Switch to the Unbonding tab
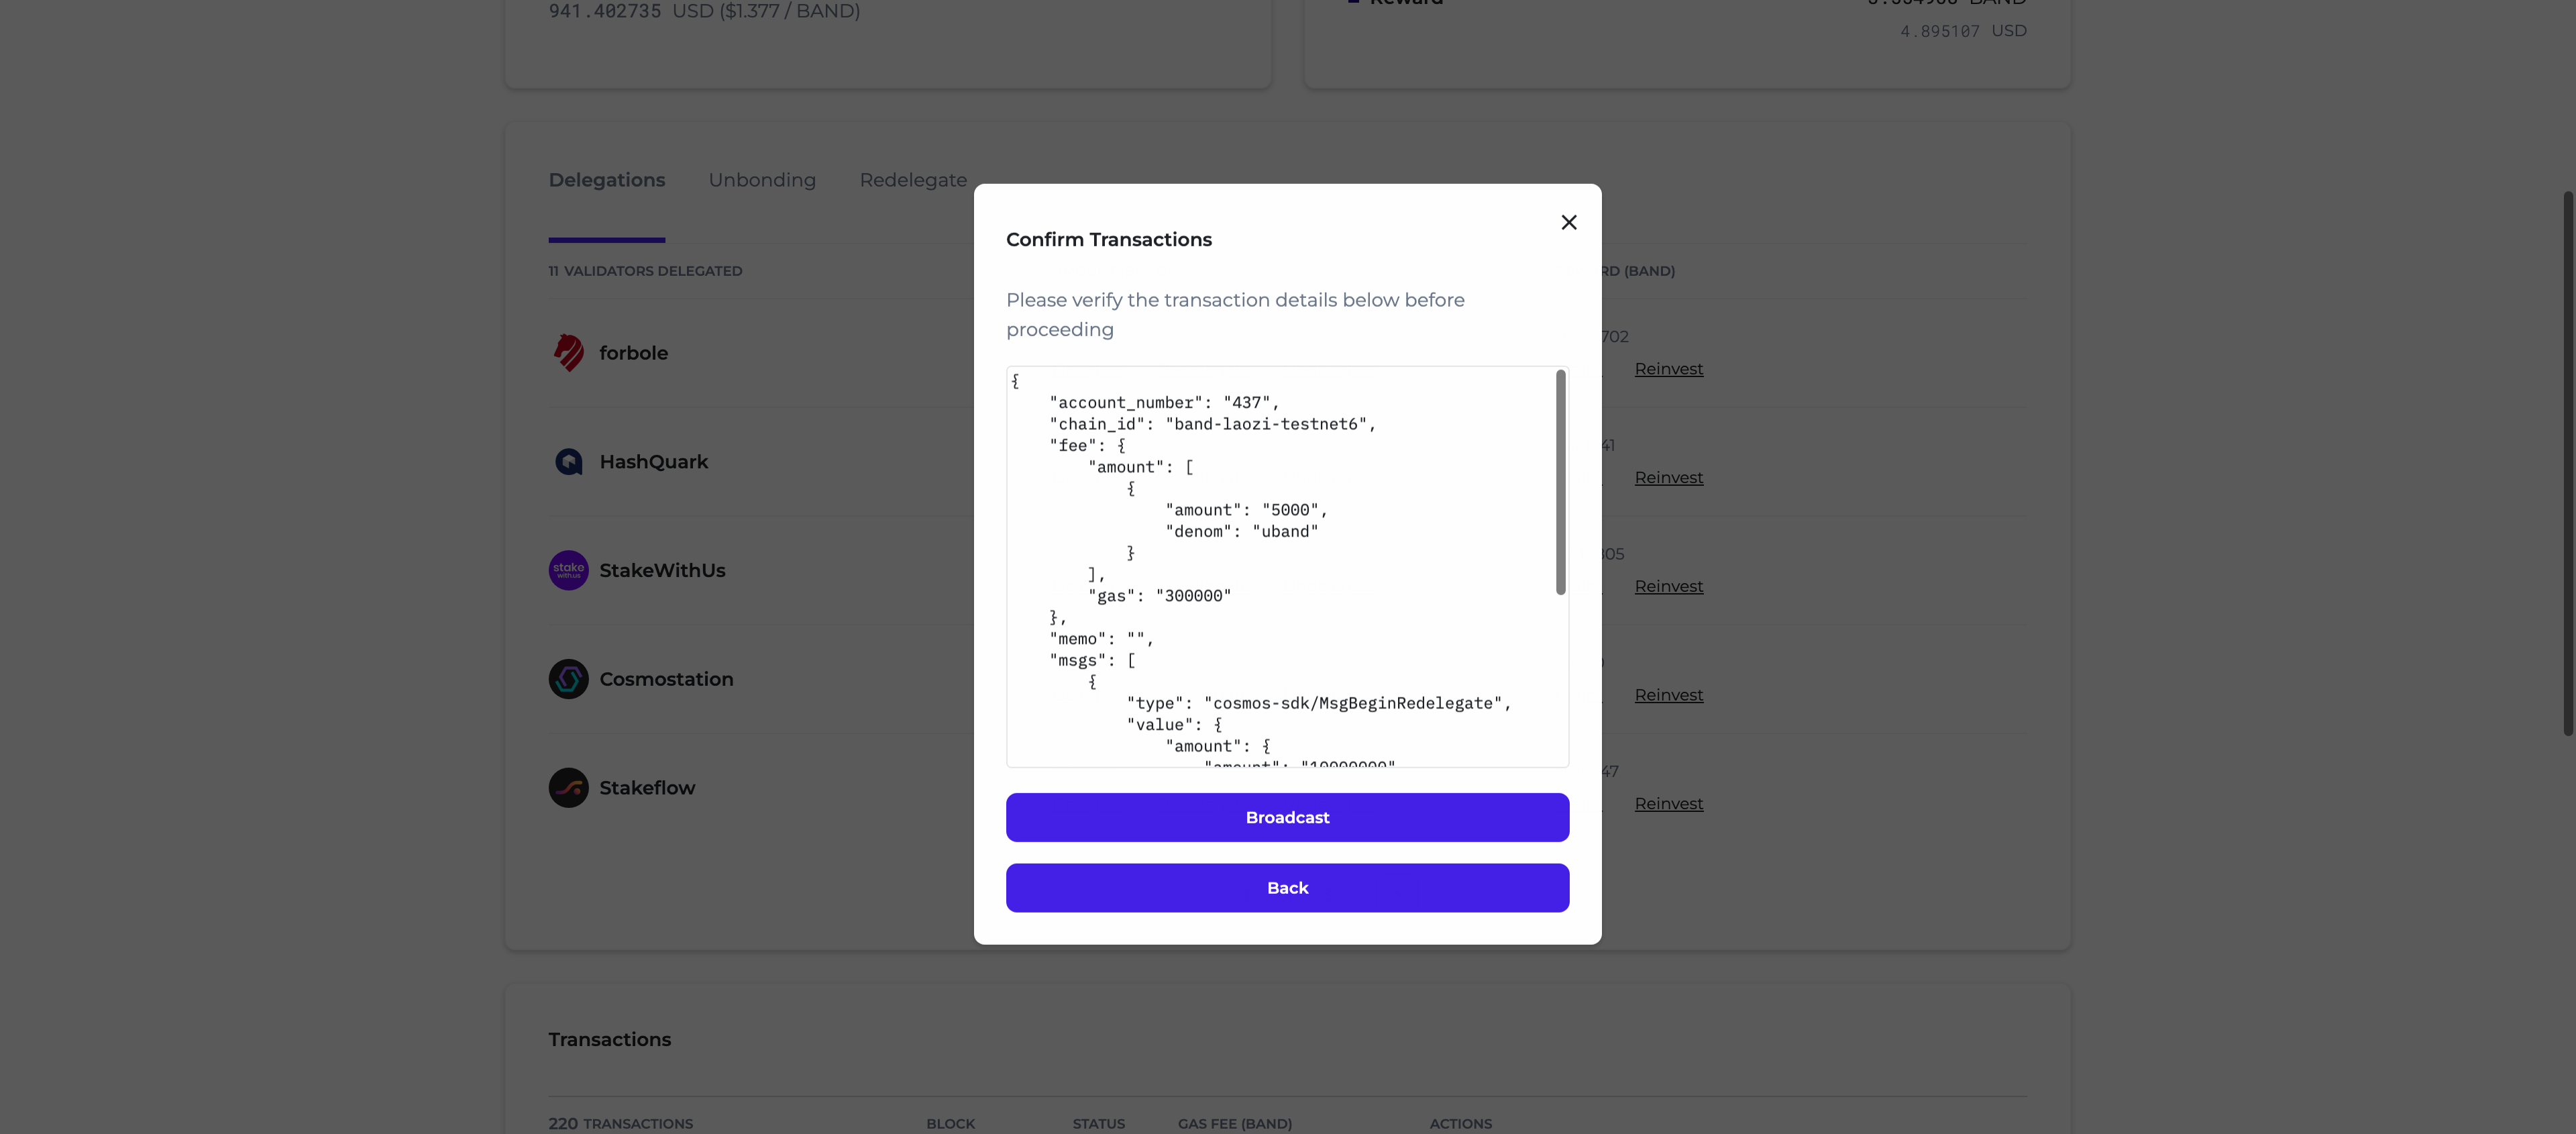The width and height of the screenshot is (2576, 1134). (x=762, y=180)
